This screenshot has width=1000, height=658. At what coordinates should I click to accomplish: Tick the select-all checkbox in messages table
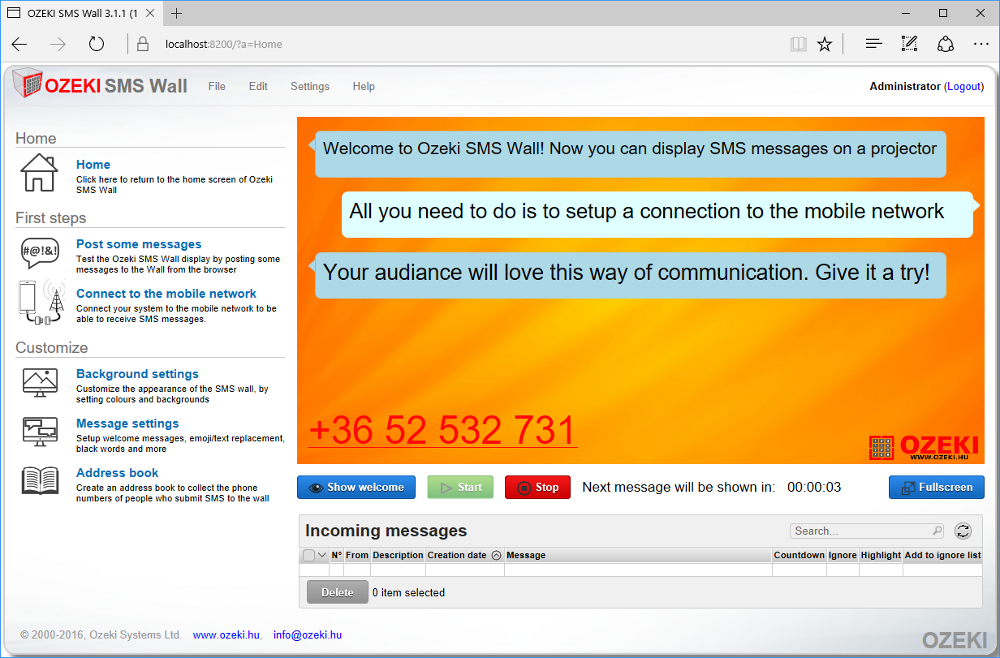tap(309, 555)
